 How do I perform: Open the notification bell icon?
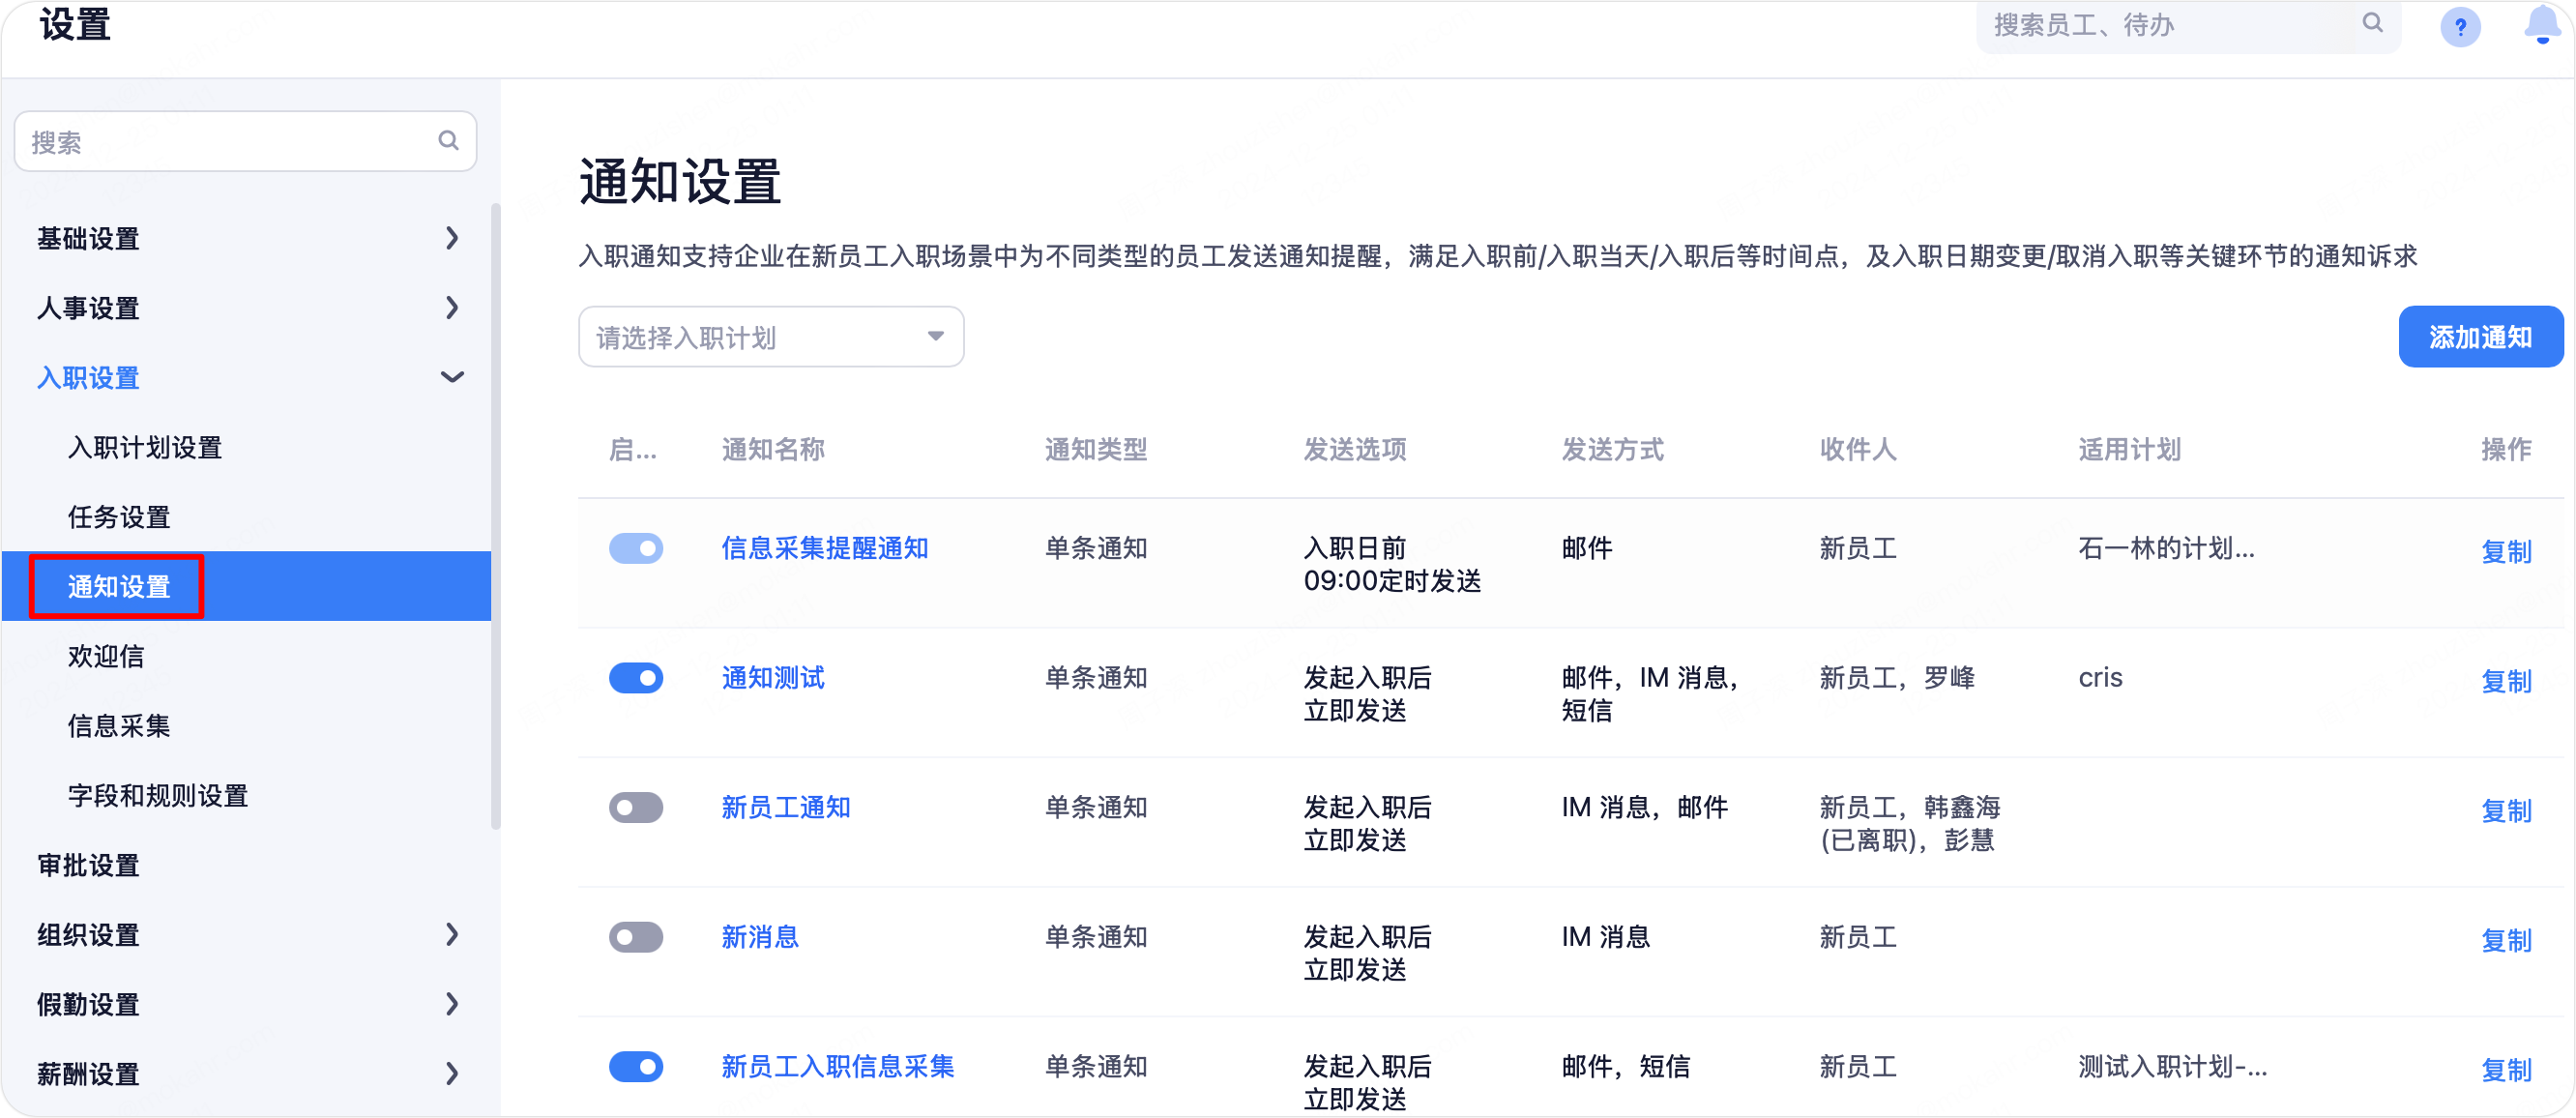click(x=2541, y=24)
